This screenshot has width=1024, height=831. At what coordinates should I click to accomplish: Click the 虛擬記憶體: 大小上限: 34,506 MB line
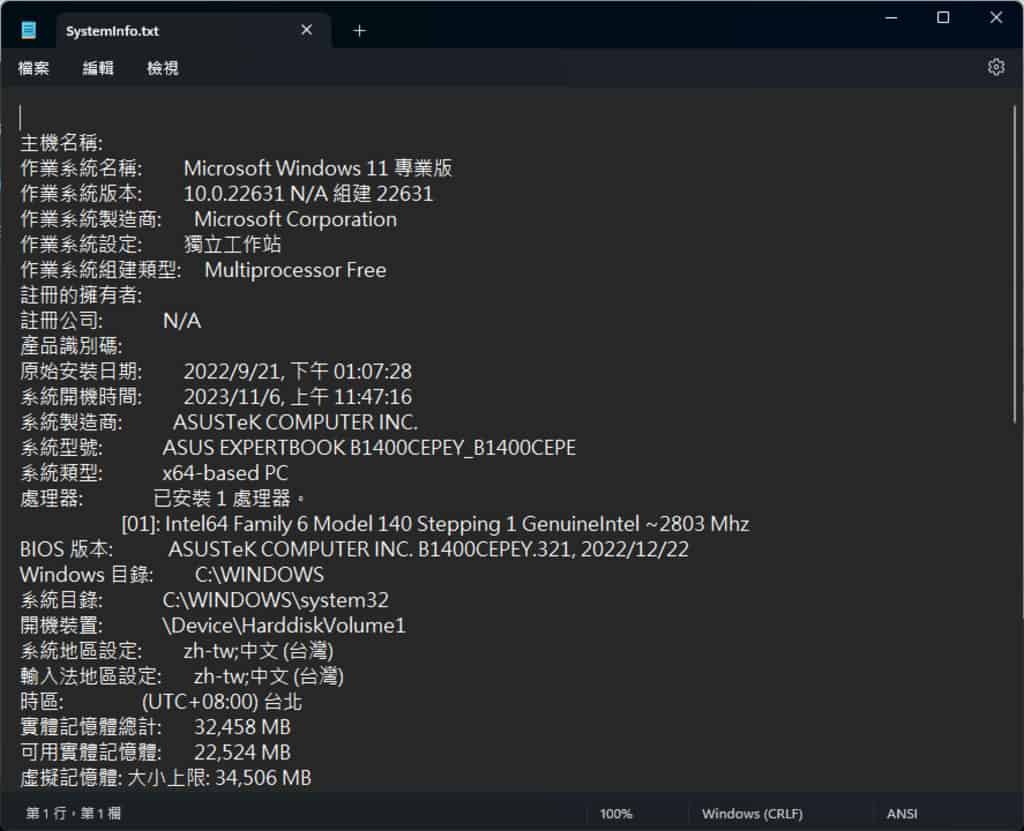[166, 779]
